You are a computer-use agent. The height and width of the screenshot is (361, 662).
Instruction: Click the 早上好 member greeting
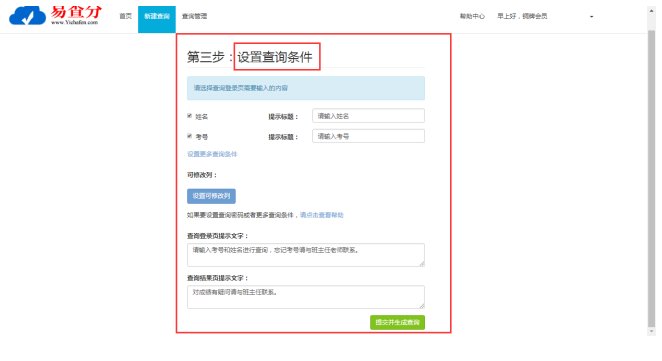coord(522,16)
